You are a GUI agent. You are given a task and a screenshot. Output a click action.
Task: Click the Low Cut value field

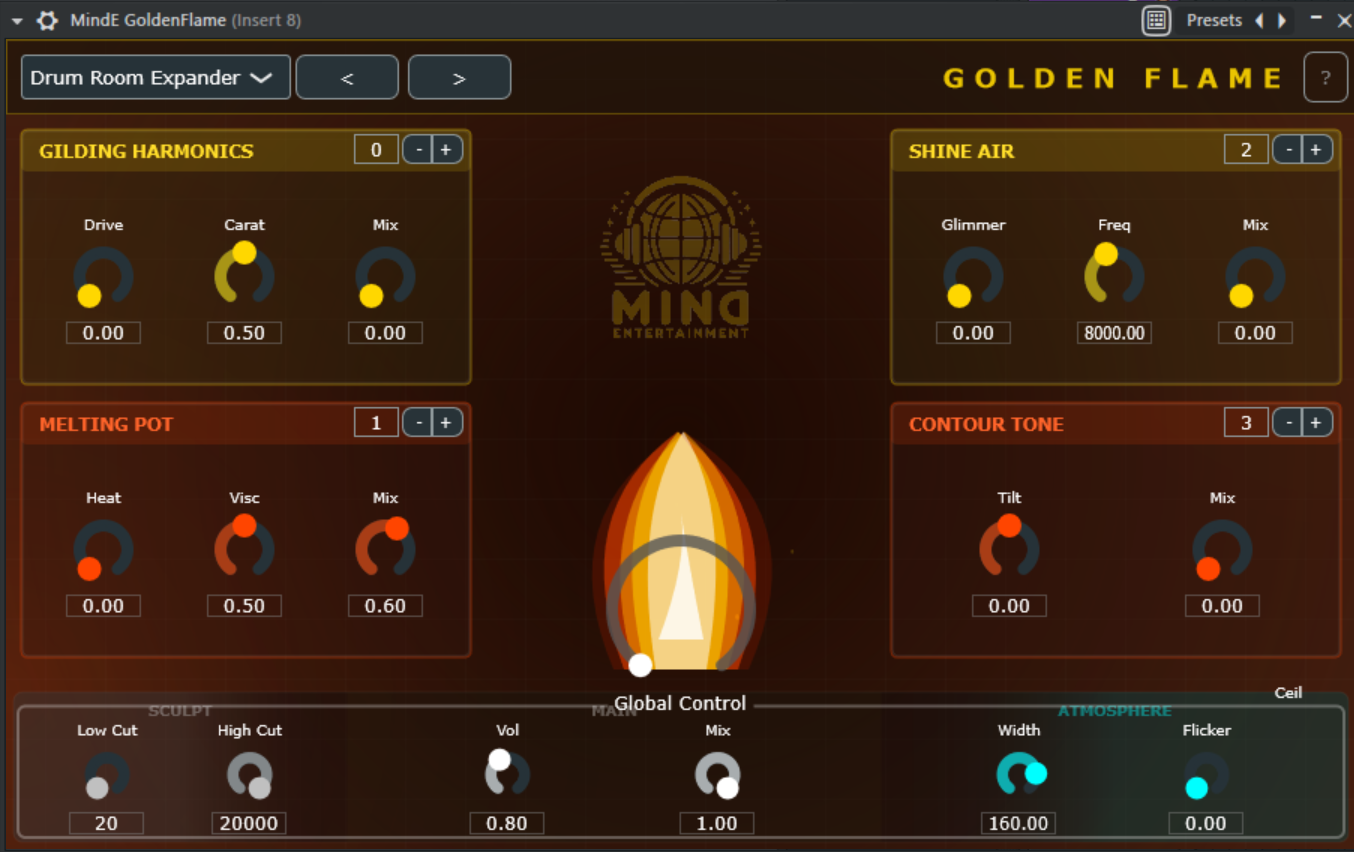(x=106, y=823)
